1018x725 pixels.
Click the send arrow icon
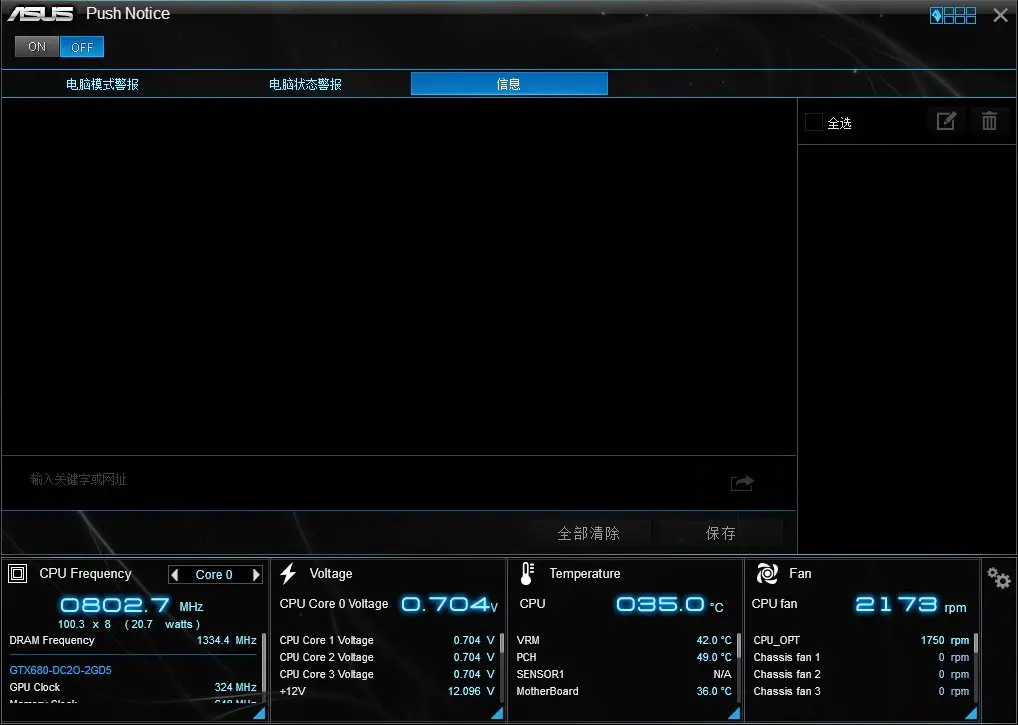point(742,482)
